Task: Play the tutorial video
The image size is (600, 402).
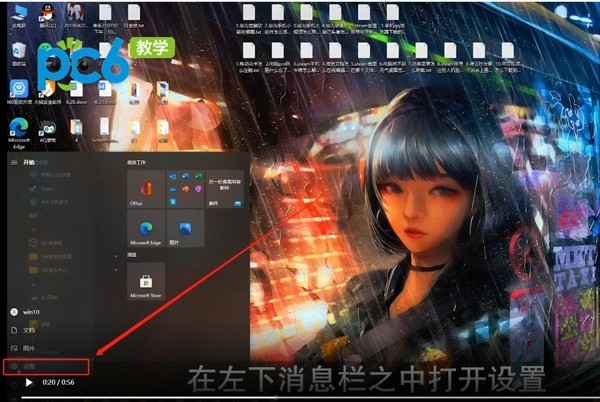Action: pyautogui.click(x=29, y=382)
